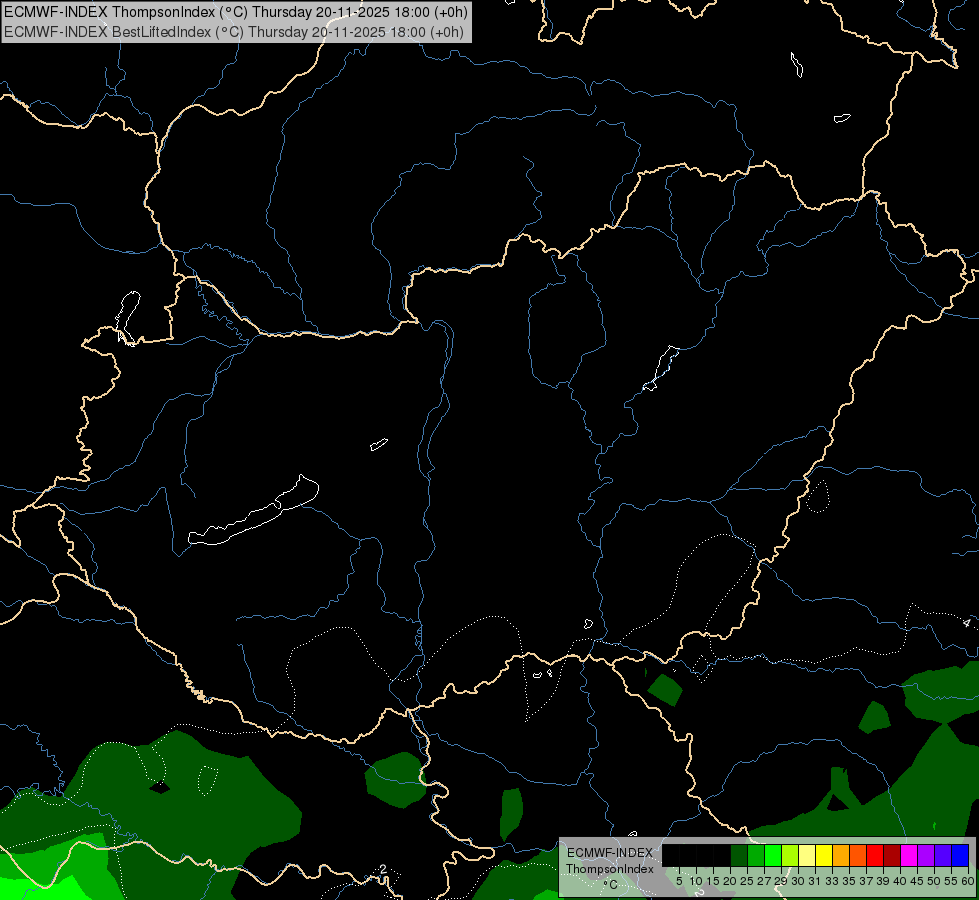The image size is (979, 900).
Task: Pick the orange 33-35 legend swatch
Action: tap(842, 856)
